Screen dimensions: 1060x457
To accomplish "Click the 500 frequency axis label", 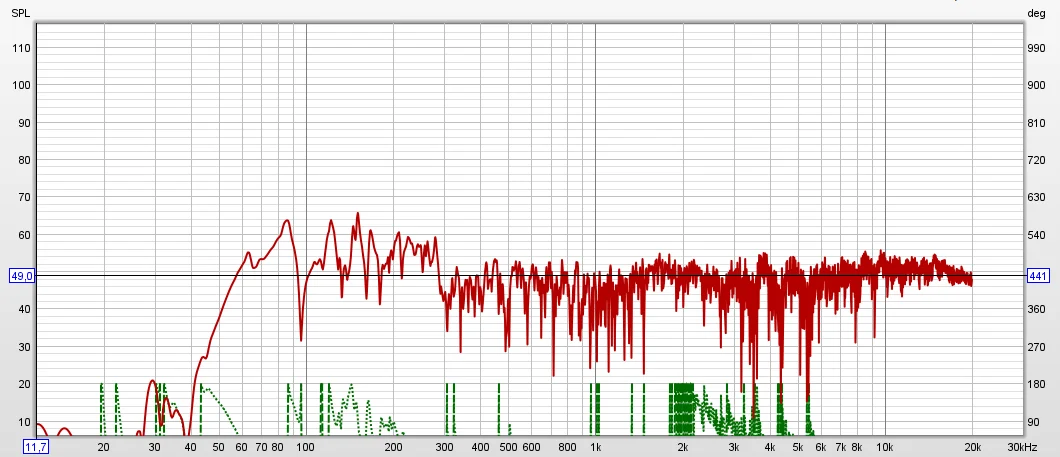I will pos(508,447).
